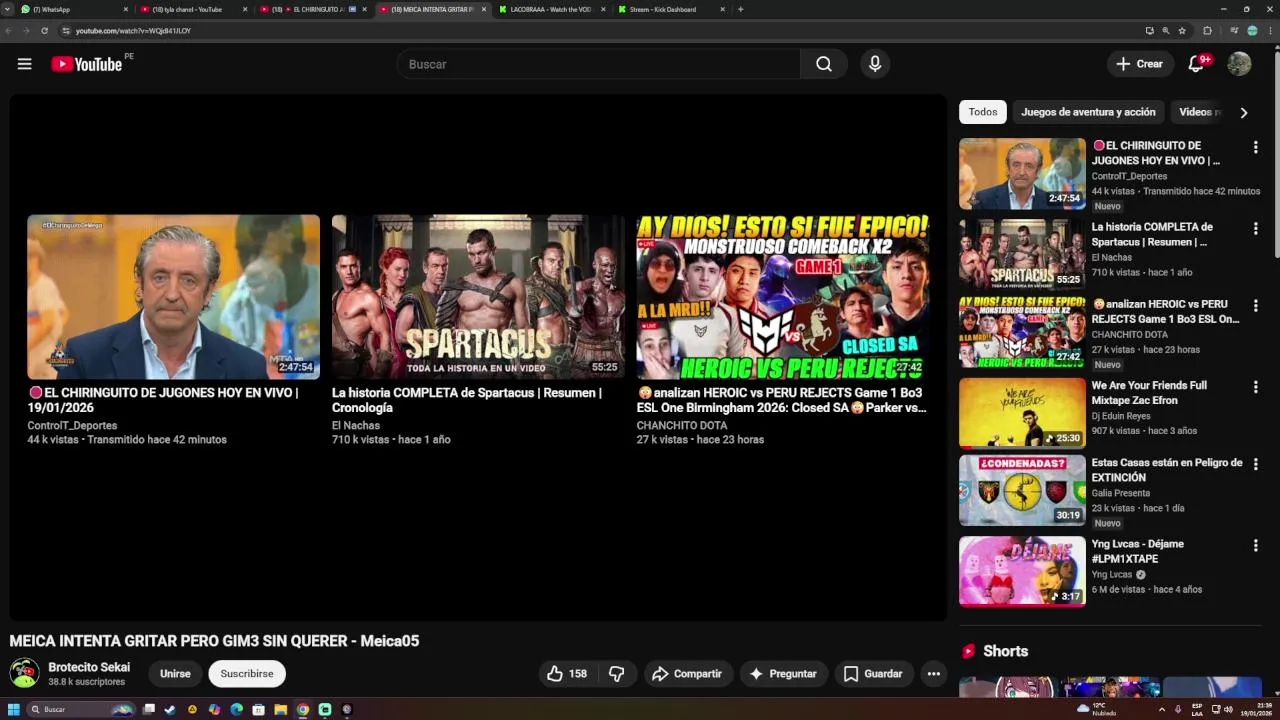Play the Spartacus end-screen thumbnail
The height and width of the screenshot is (720, 1280).
pyautogui.click(x=478, y=297)
